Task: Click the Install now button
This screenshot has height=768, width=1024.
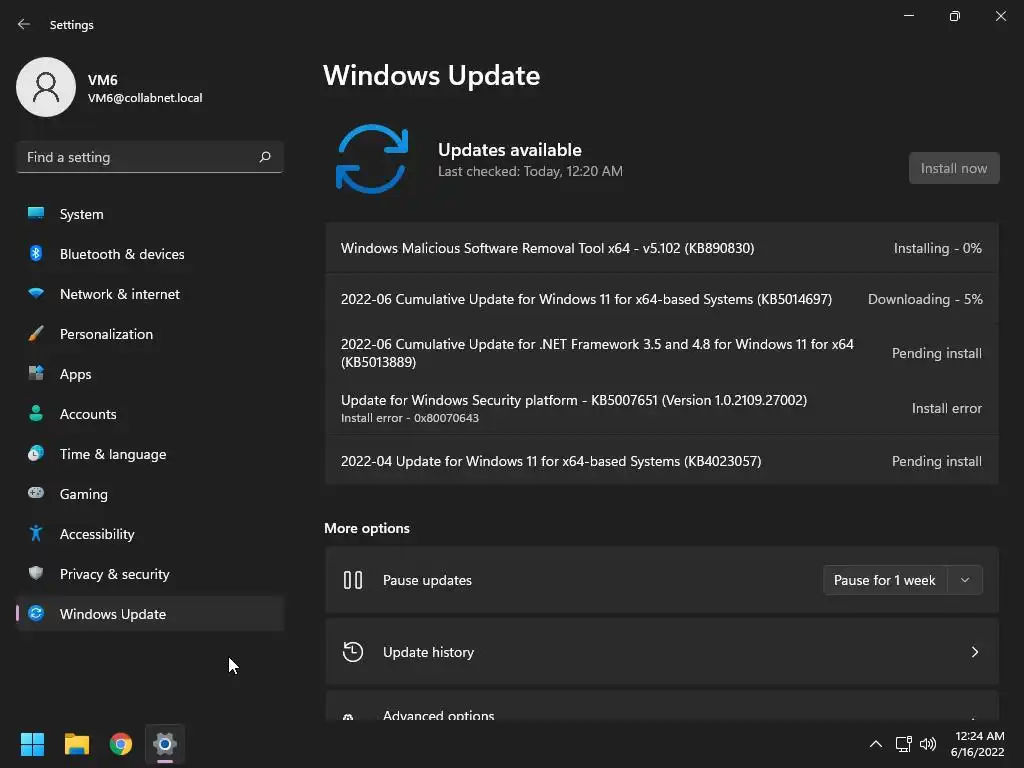Action: click(x=954, y=168)
